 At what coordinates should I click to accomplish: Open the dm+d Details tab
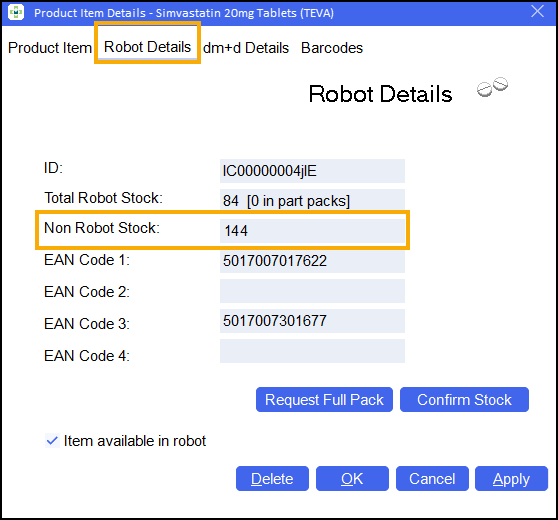coord(246,48)
